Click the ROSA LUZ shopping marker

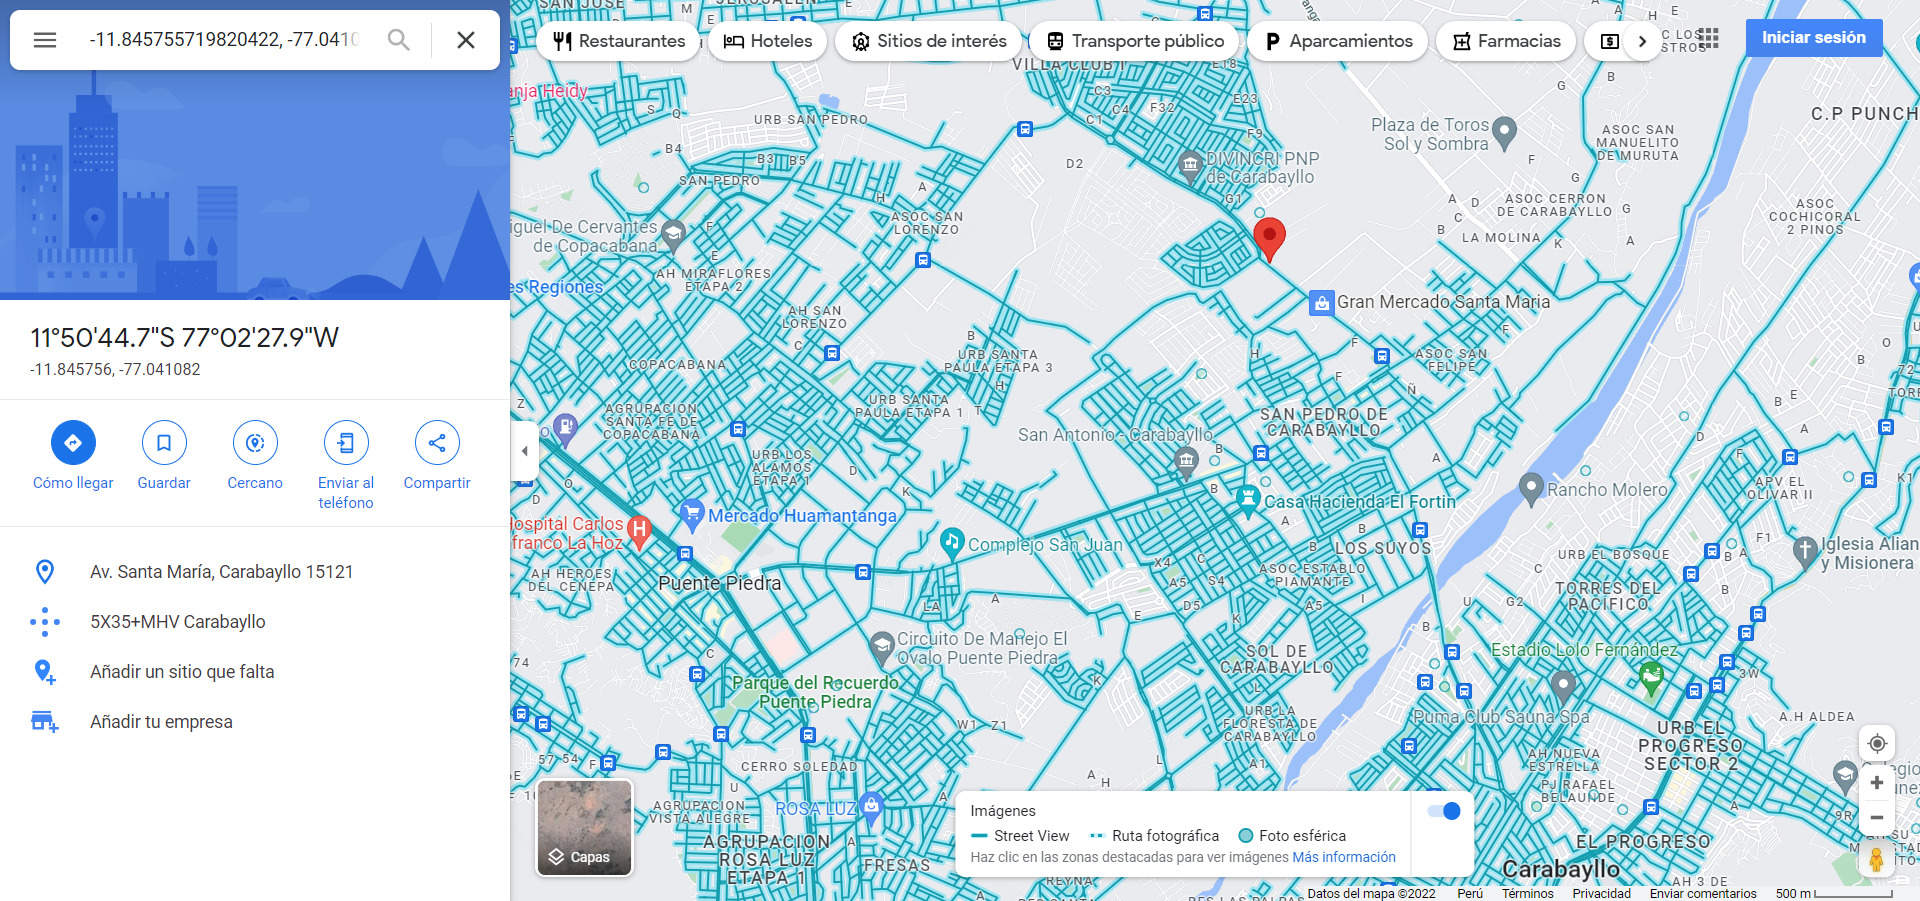[x=872, y=807]
